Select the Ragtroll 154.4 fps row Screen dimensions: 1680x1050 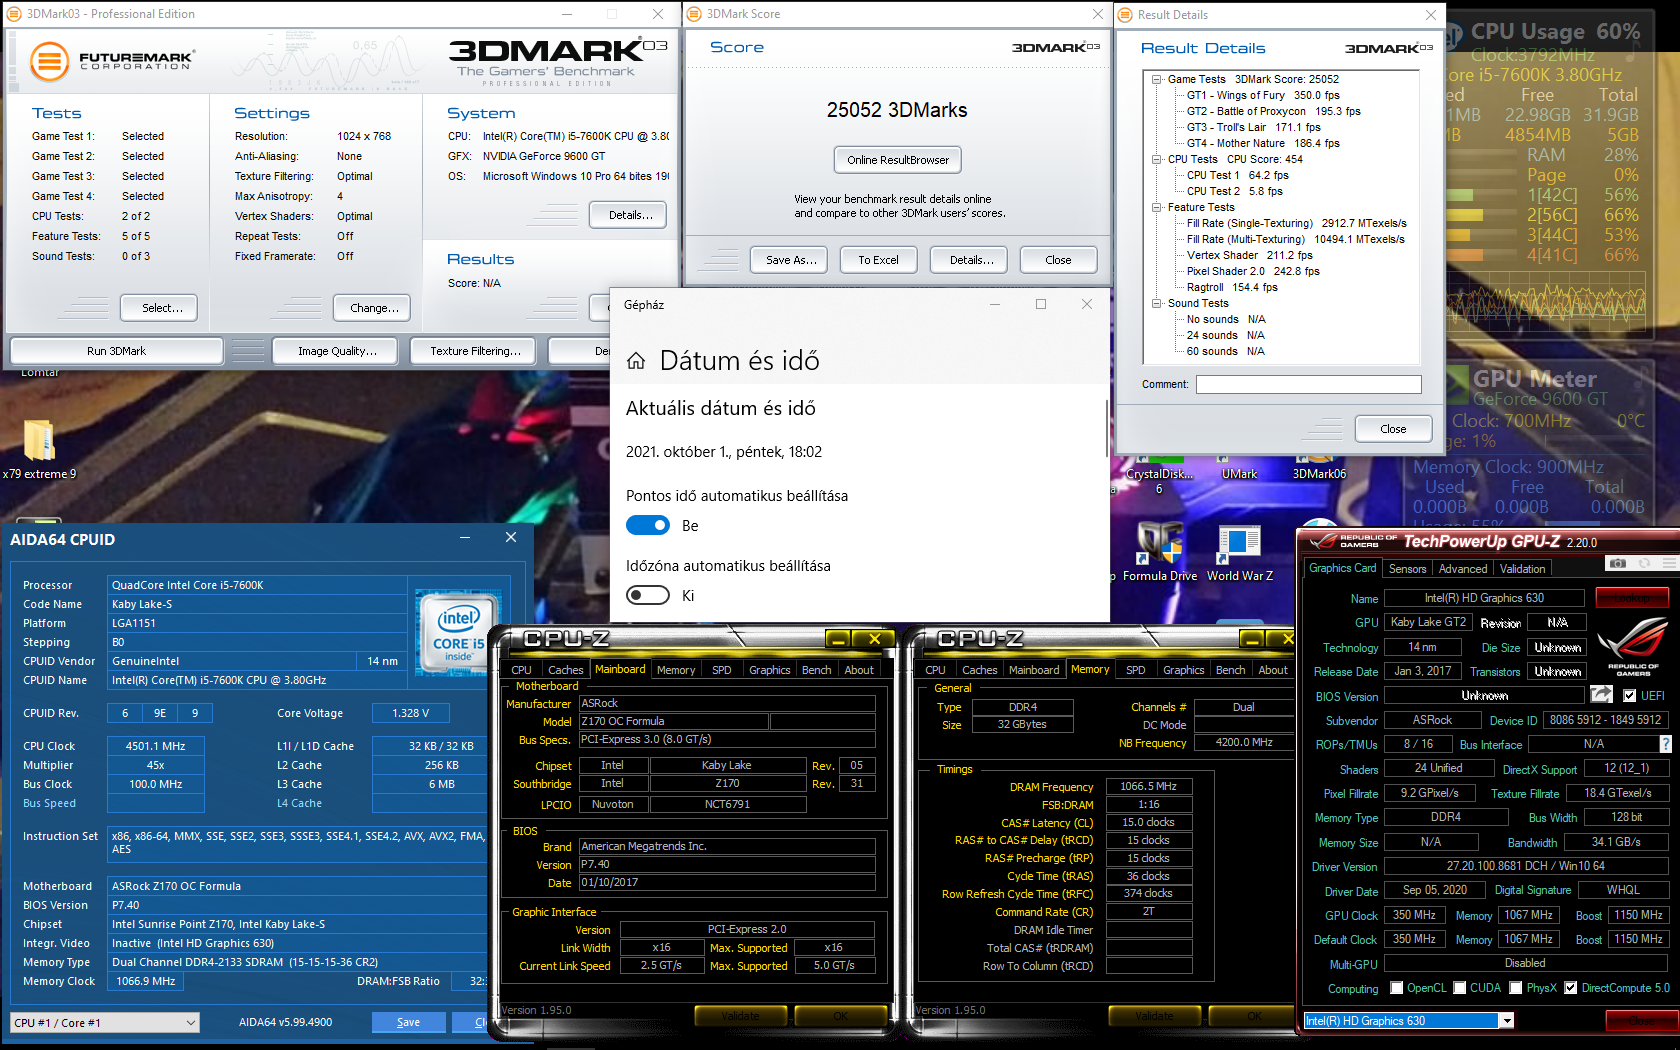[1232, 287]
